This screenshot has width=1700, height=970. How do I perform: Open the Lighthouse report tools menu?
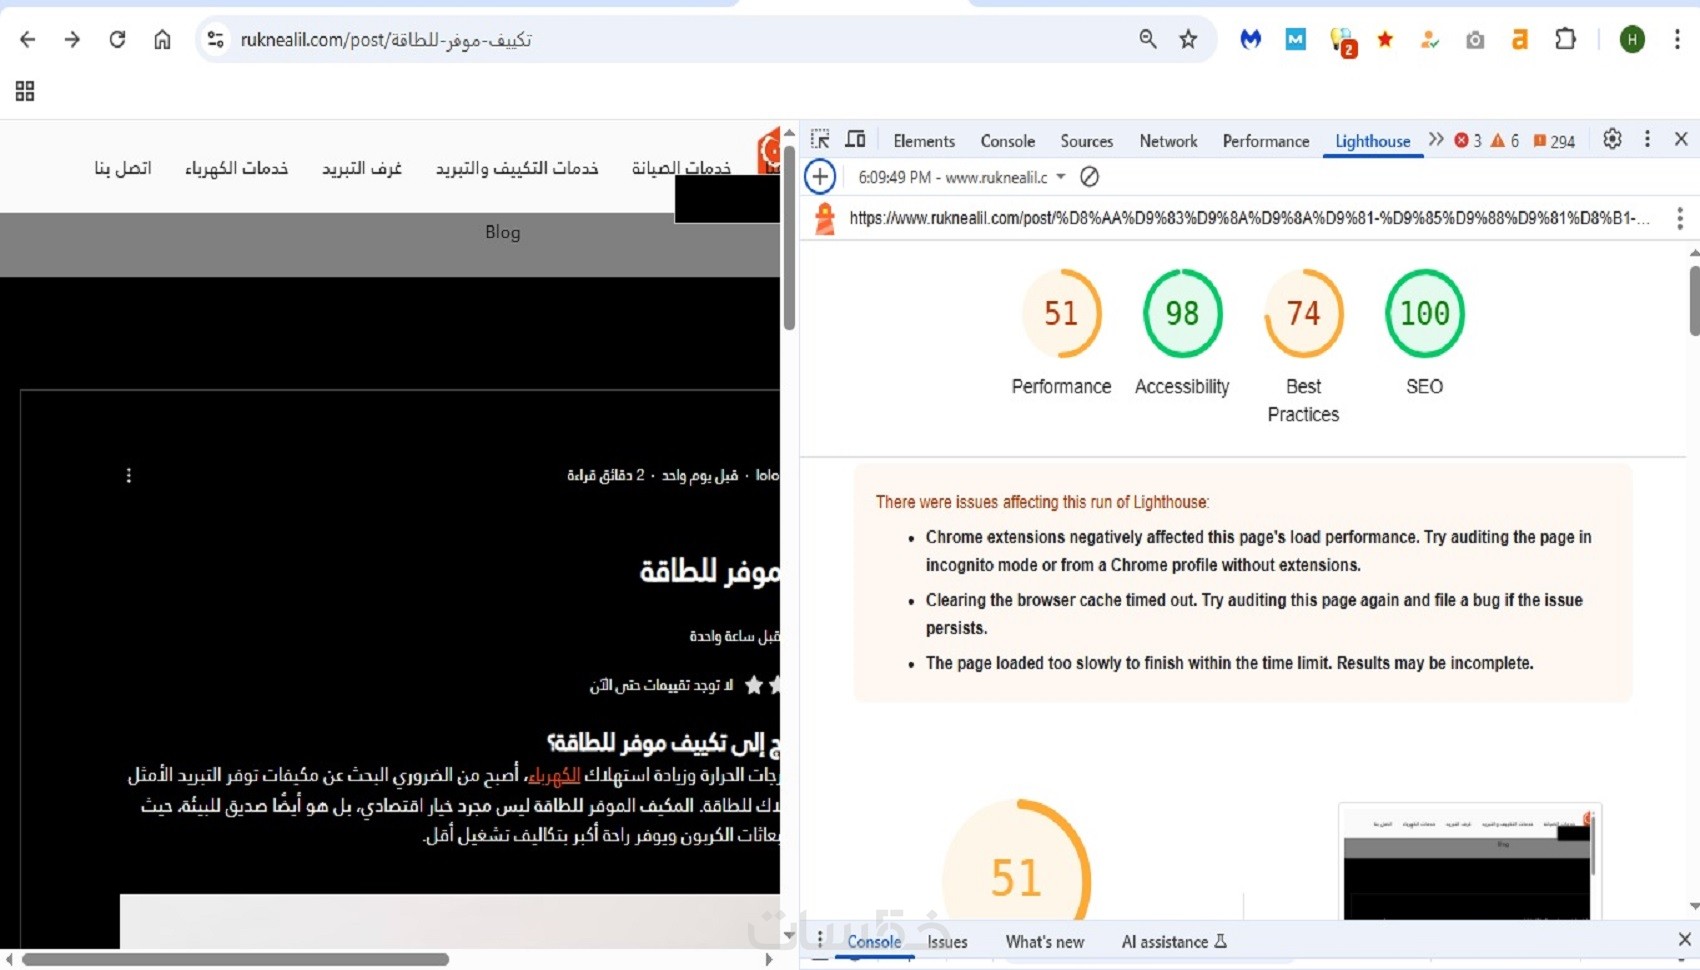[1680, 218]
